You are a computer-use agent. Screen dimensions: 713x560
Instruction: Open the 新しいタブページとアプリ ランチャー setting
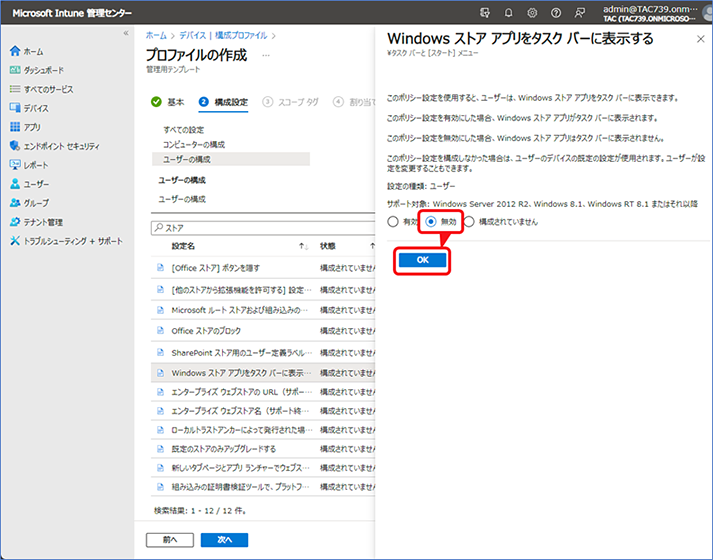click(x=240, y=468)
